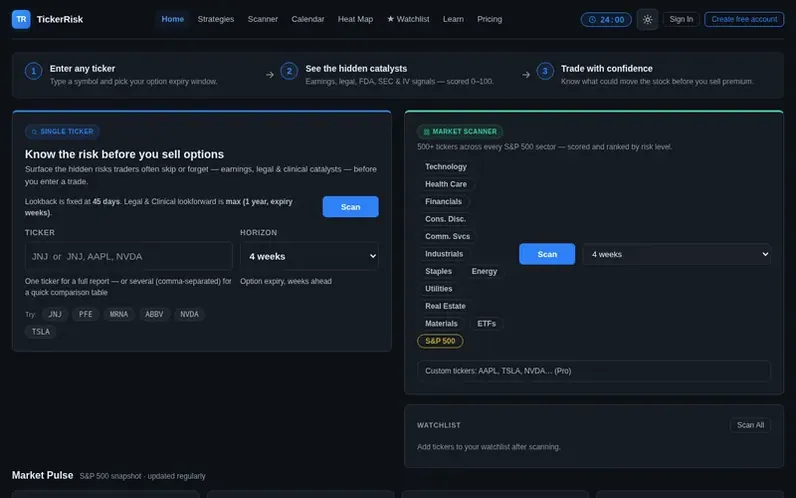Click 'Know the risk before you sell options'
The height and width of the screenshot is (498, 796).
pos(124,154)
